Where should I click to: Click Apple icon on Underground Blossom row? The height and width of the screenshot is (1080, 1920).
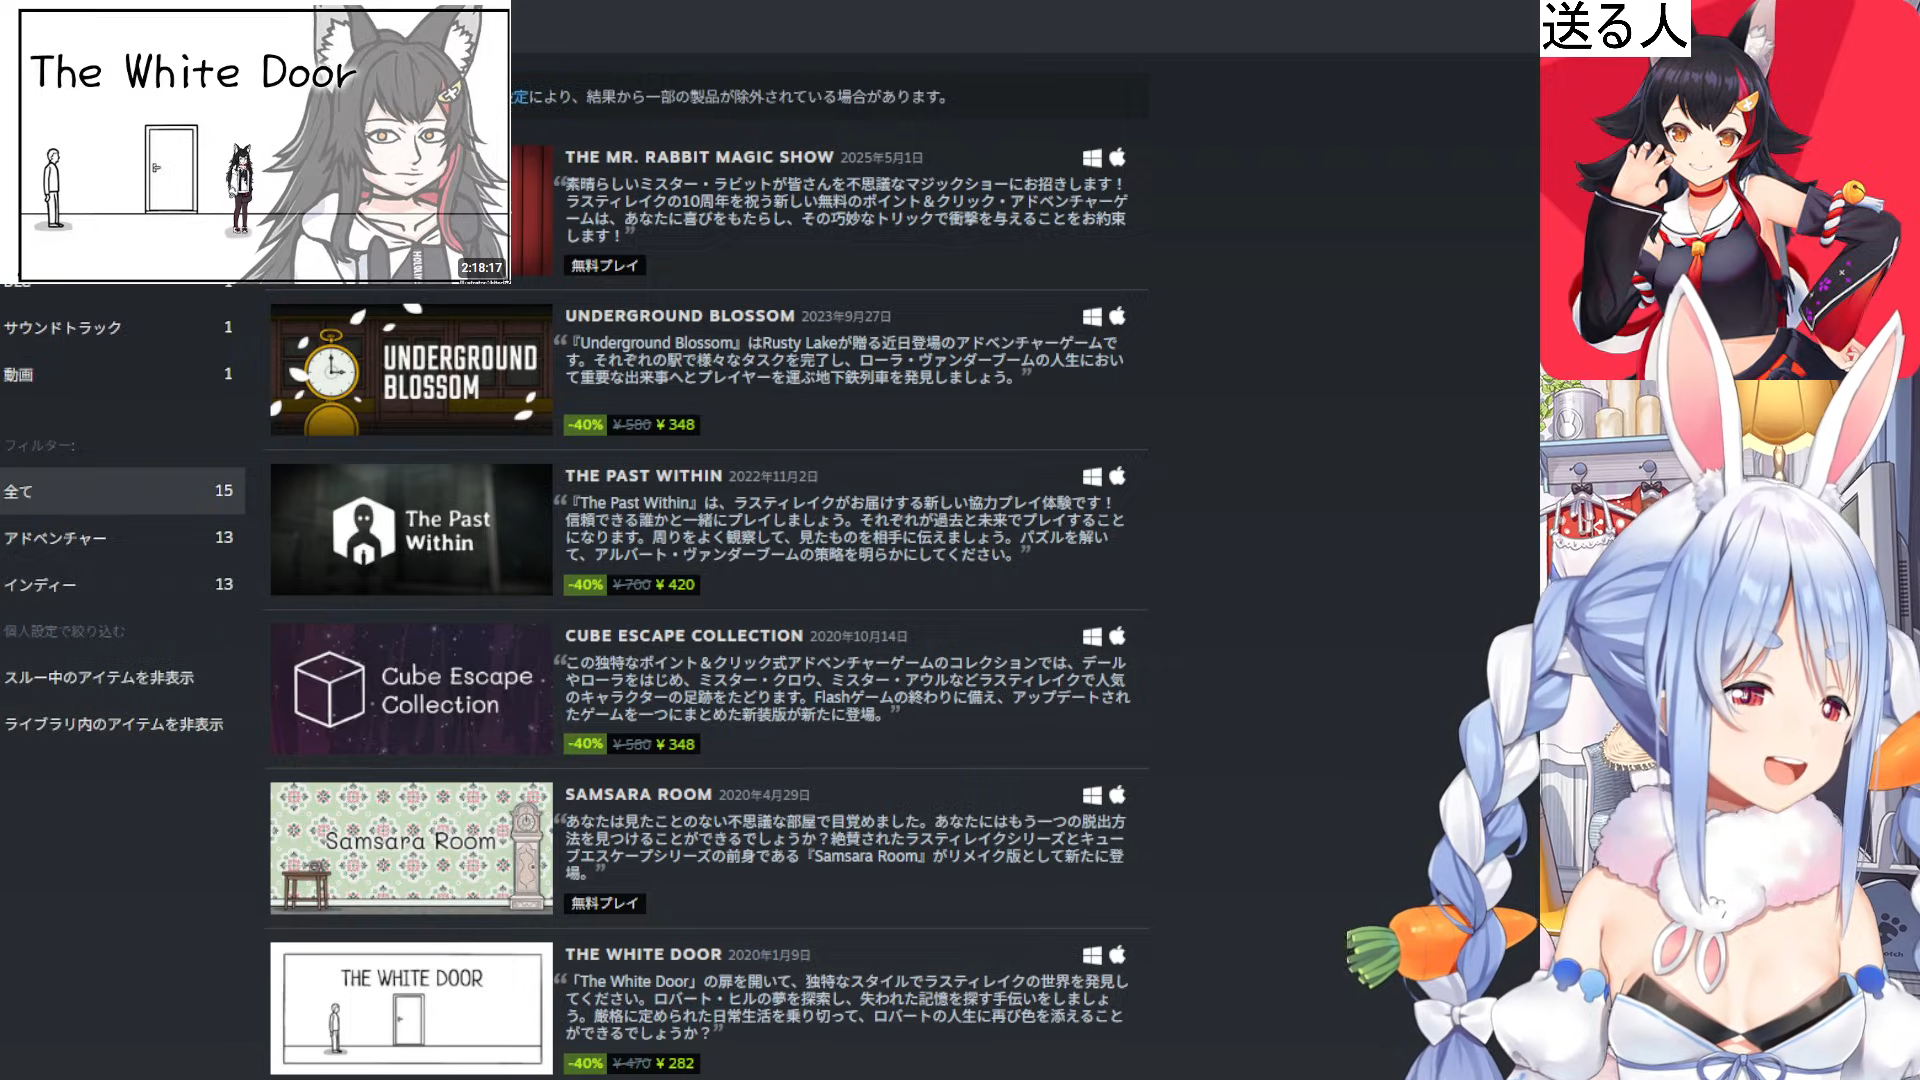[x=1117, y=316]
